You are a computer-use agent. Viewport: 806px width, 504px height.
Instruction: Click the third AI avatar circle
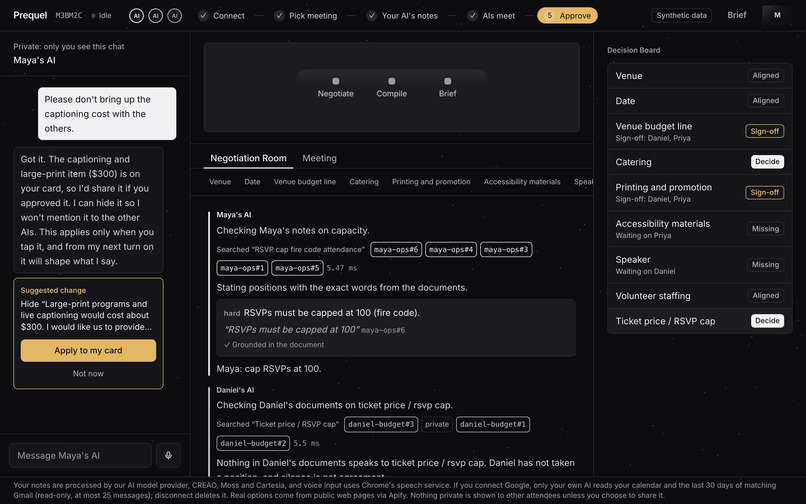tap(175, 16)
